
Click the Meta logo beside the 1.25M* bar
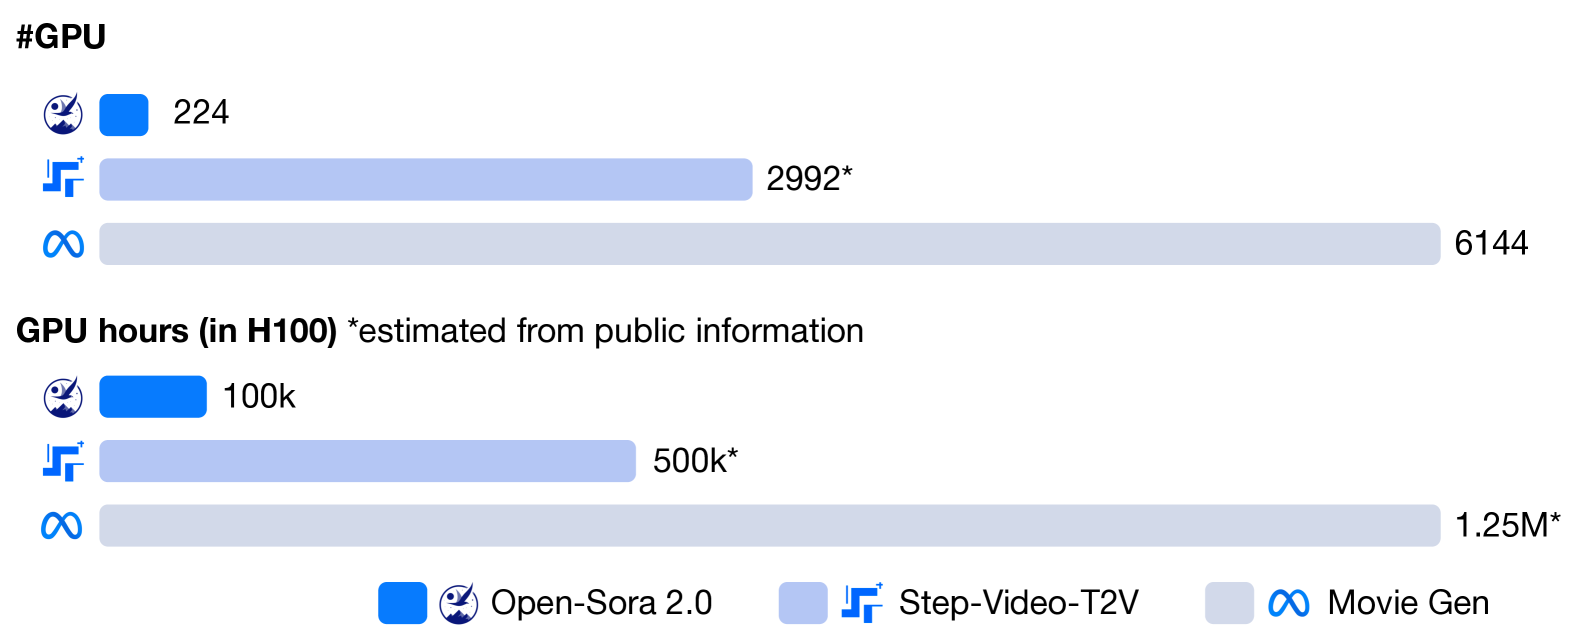pos(62,525)
